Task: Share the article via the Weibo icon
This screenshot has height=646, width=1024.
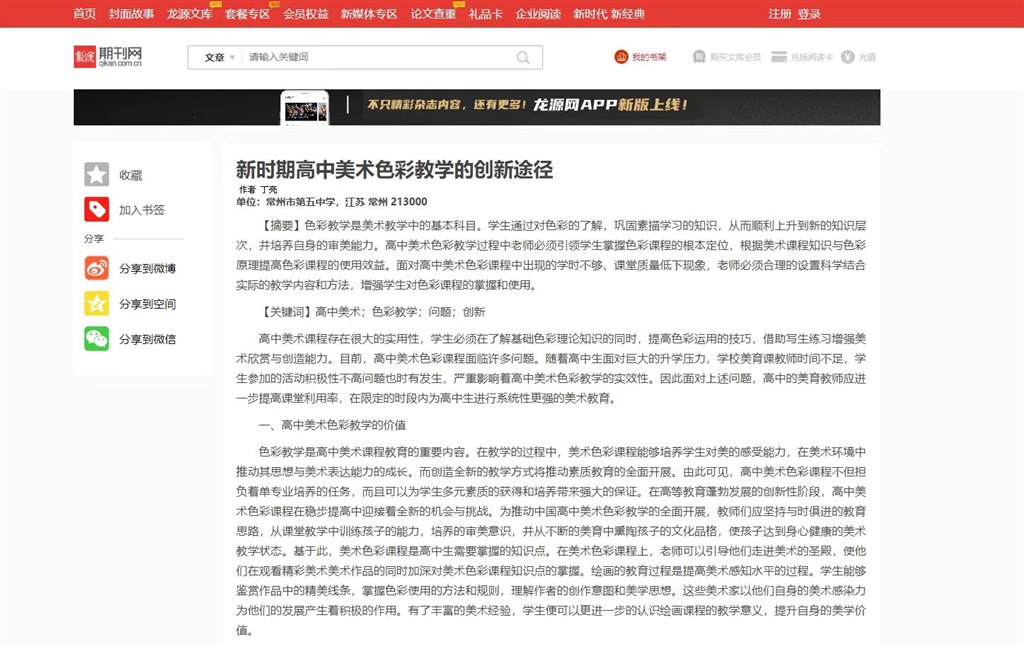Action: tap(97, 268)
